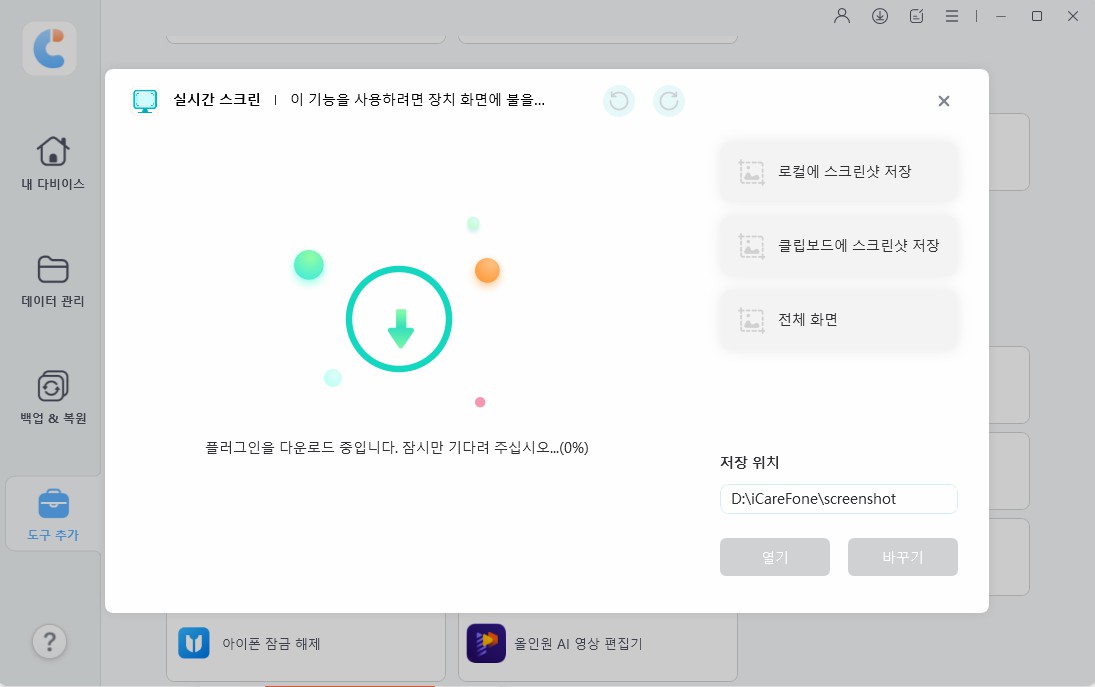The height and width of the screenshot is (687, 1095).
Task: Click the green download plugin circle
Action: [399, 318]
